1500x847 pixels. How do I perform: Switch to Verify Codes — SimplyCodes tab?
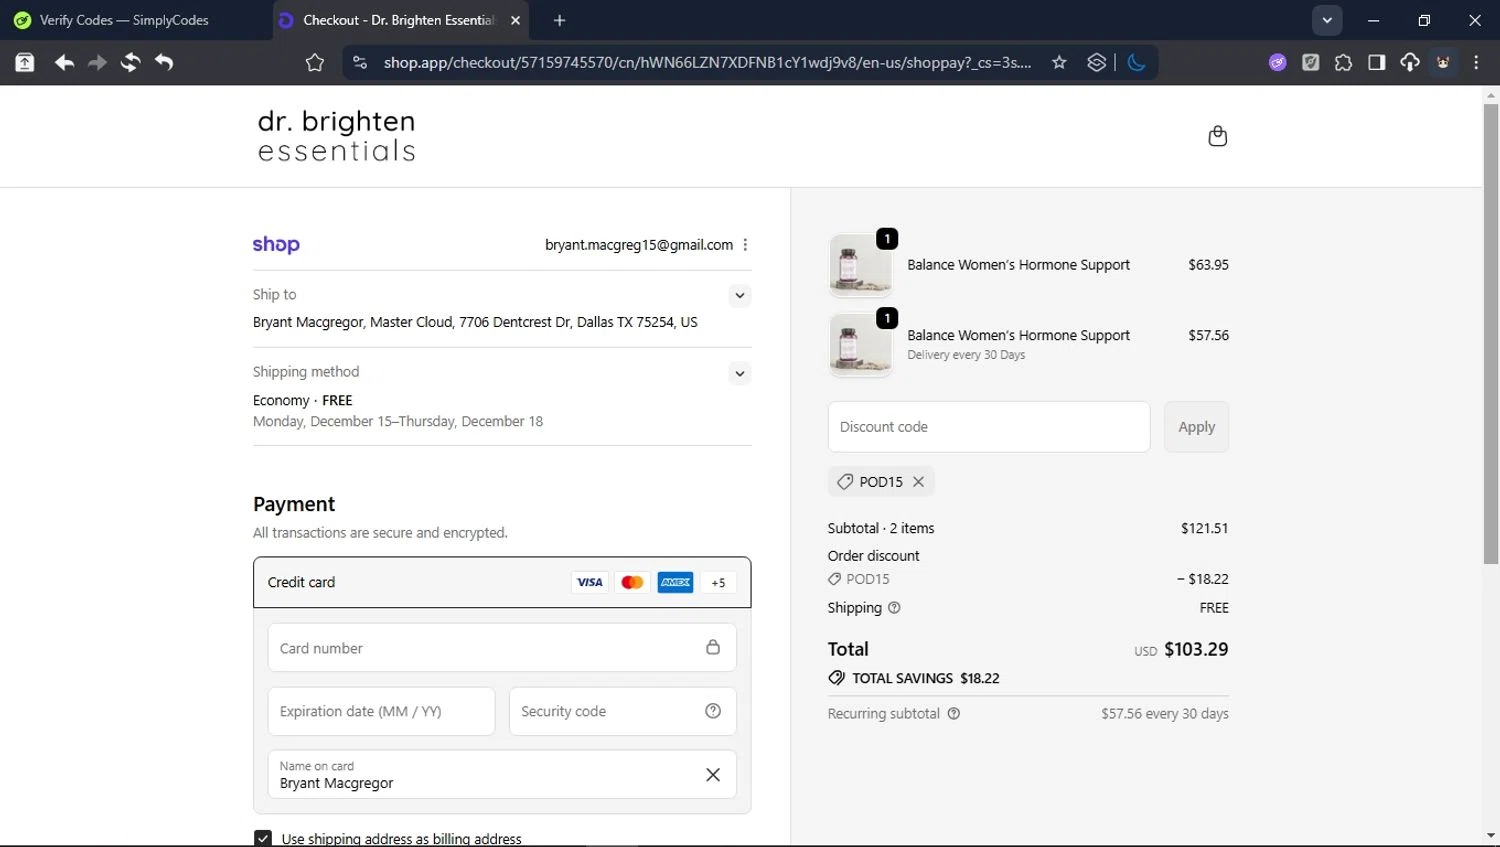(x=124, y=20)
